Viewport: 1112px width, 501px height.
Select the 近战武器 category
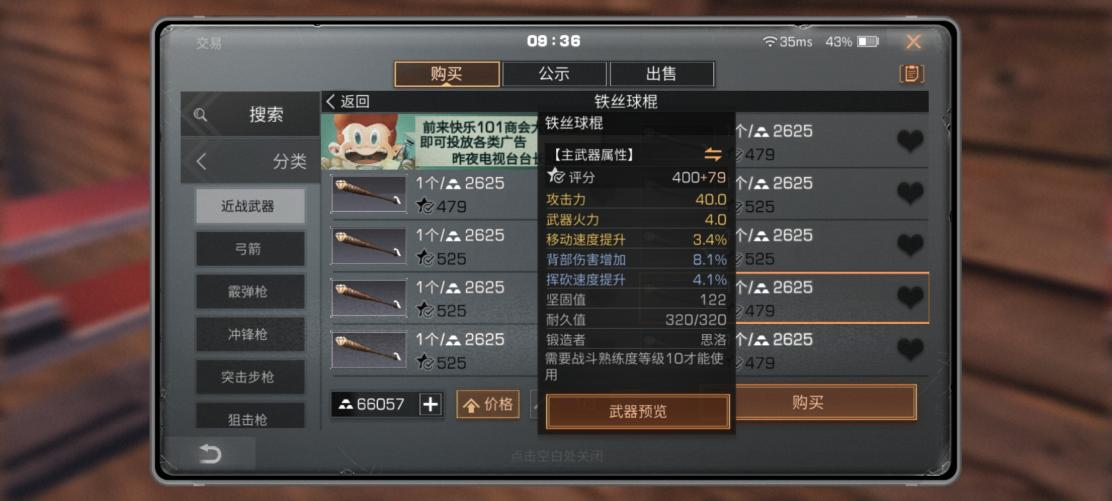tap(250, 207)
